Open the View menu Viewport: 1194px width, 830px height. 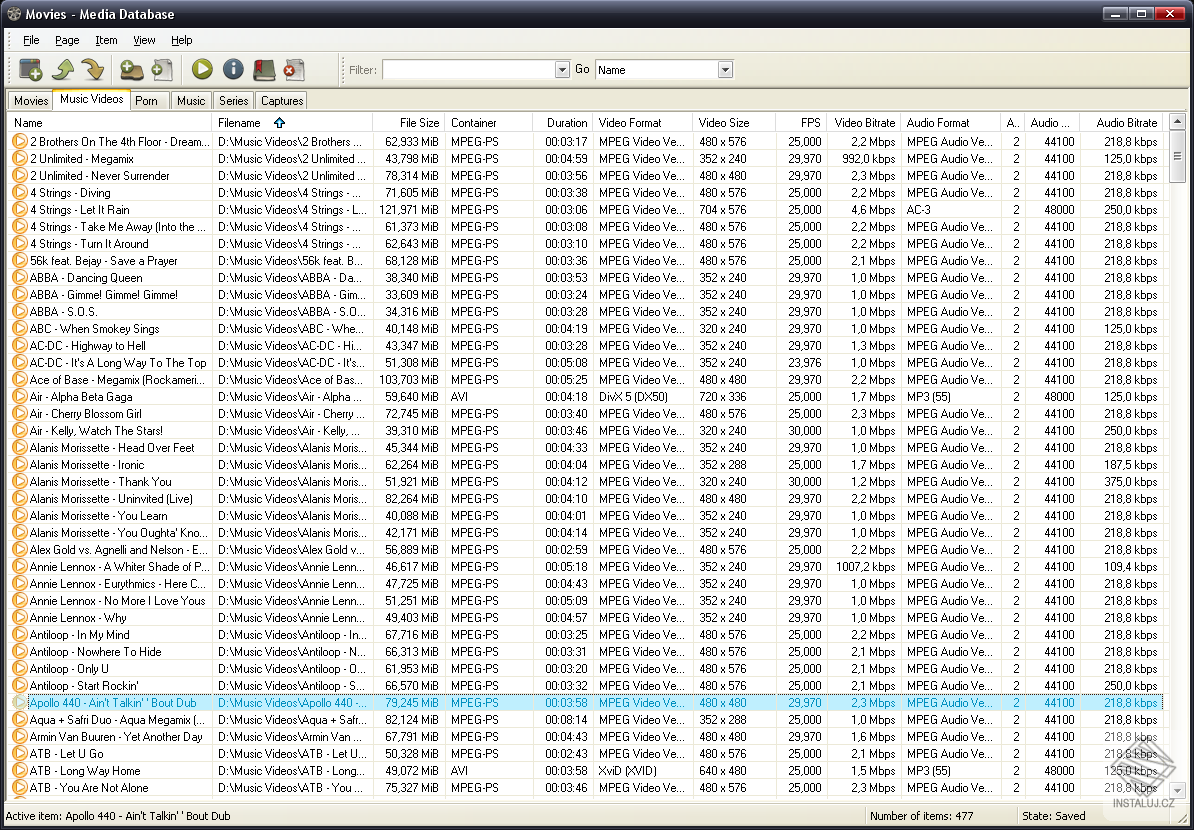pos(144,40)
